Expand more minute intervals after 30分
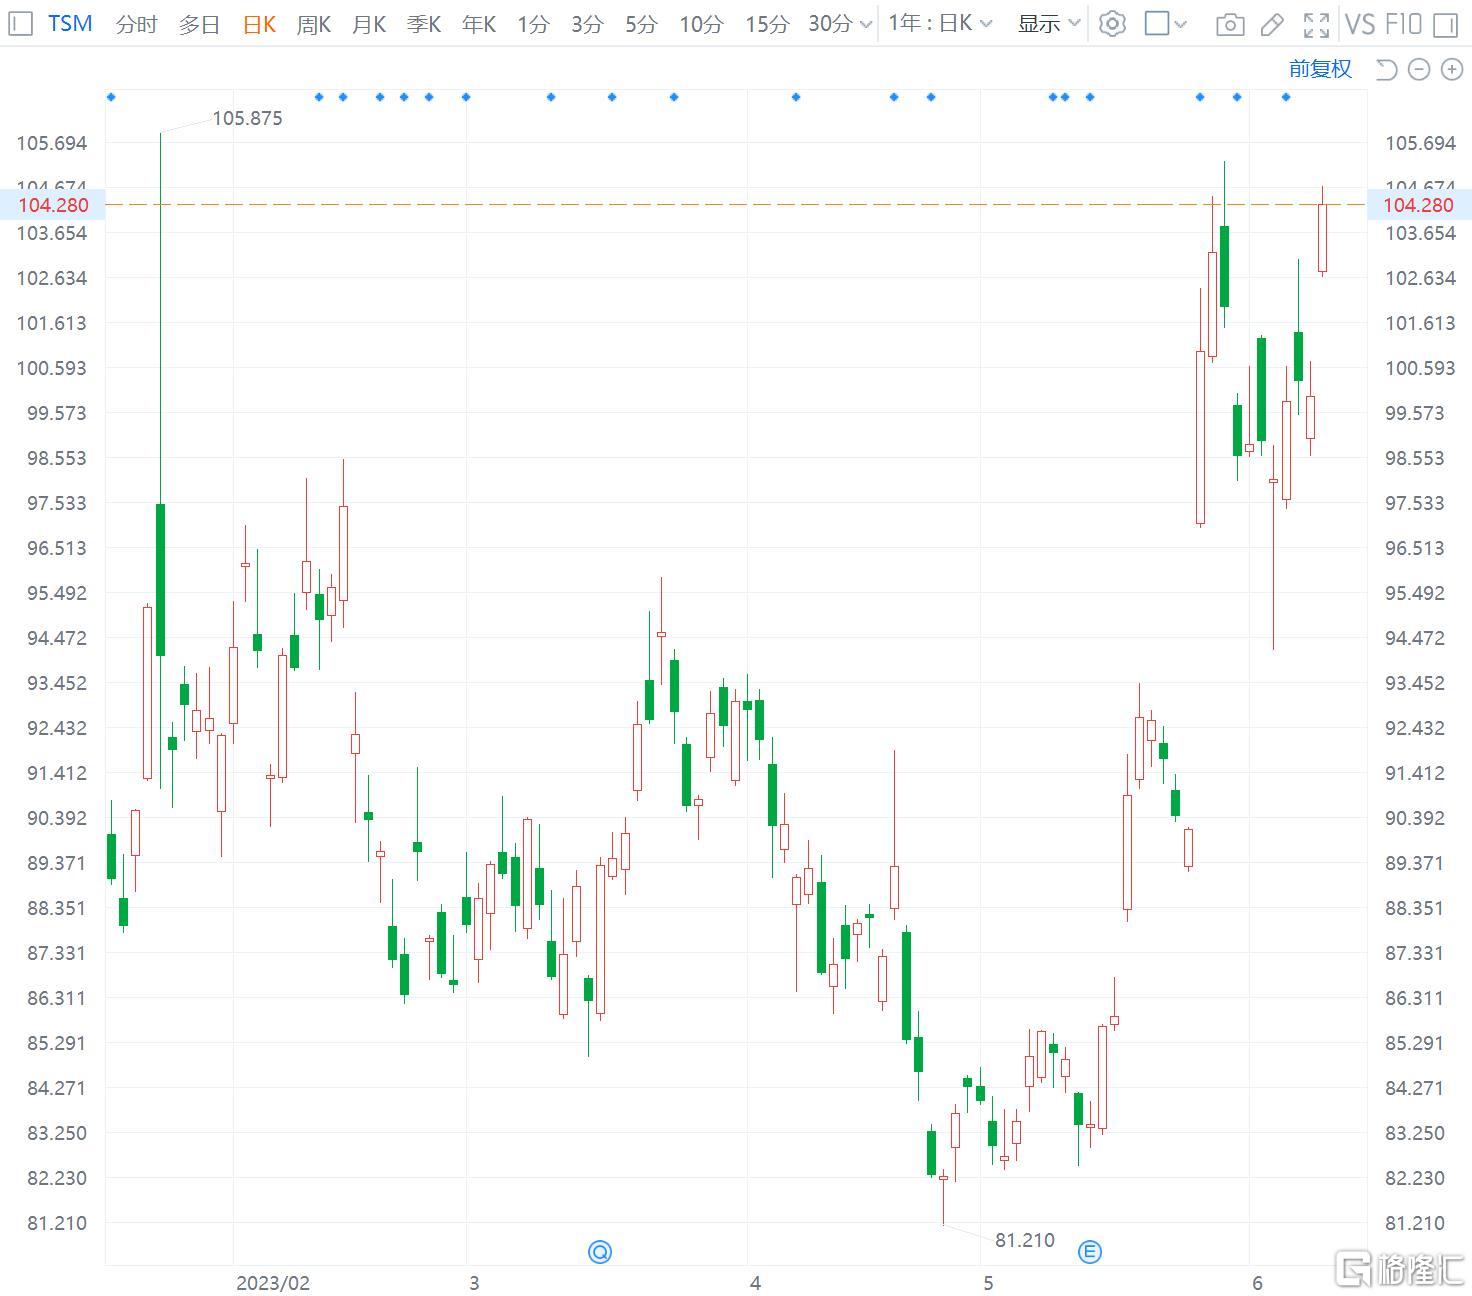 (x=866, y=24)
